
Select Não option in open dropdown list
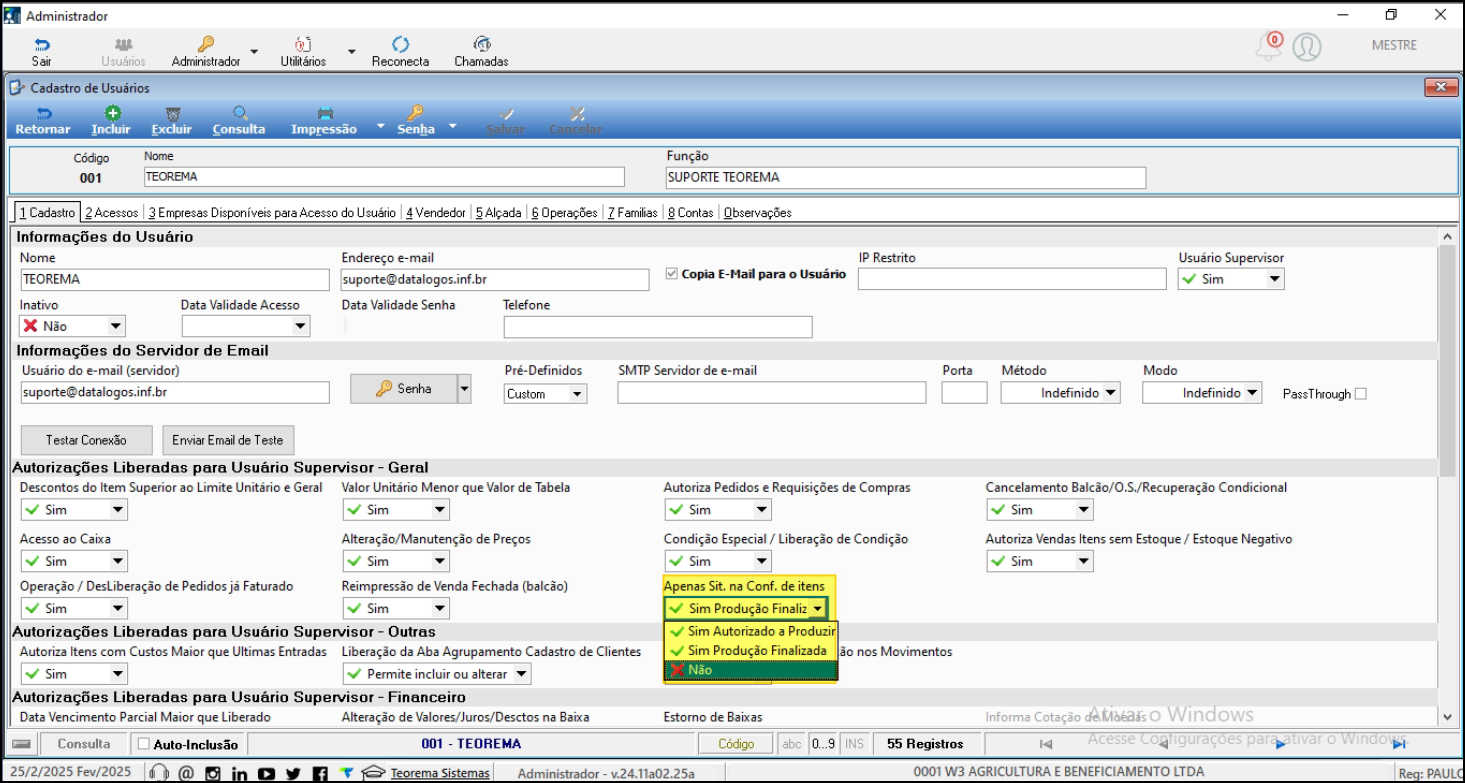[x=751, y=670]
